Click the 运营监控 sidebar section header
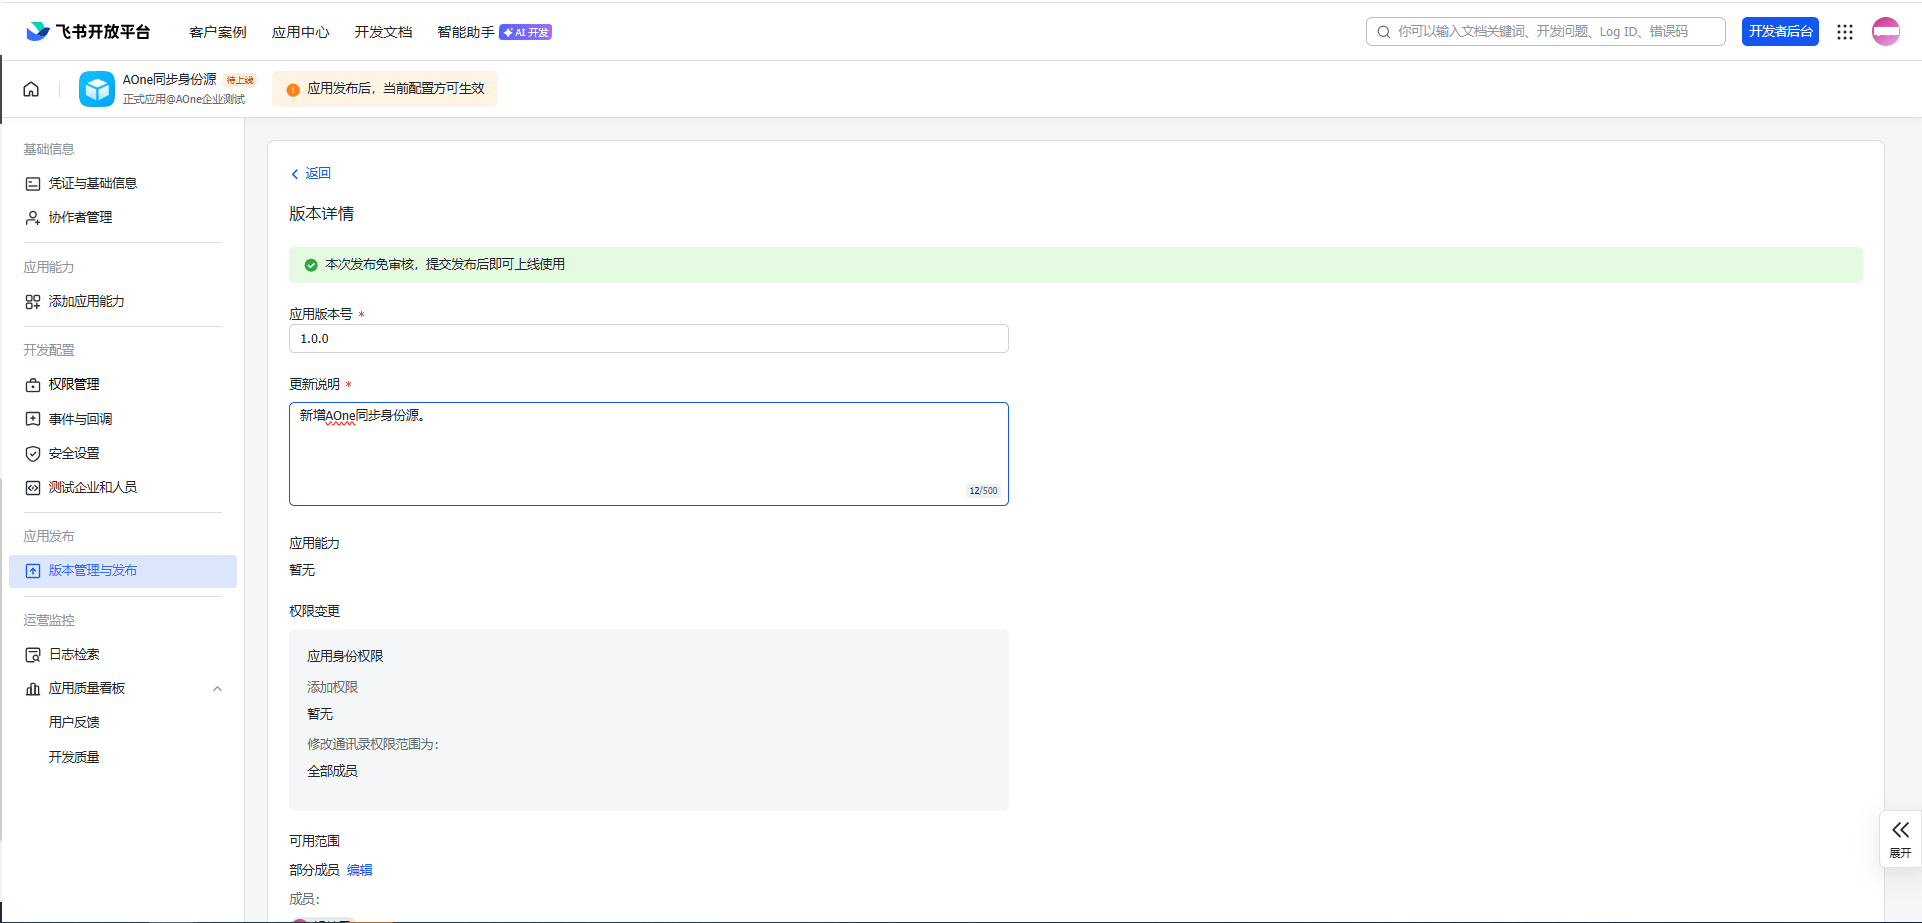This screenshot has height=923, width=1922. click(49, 620)
